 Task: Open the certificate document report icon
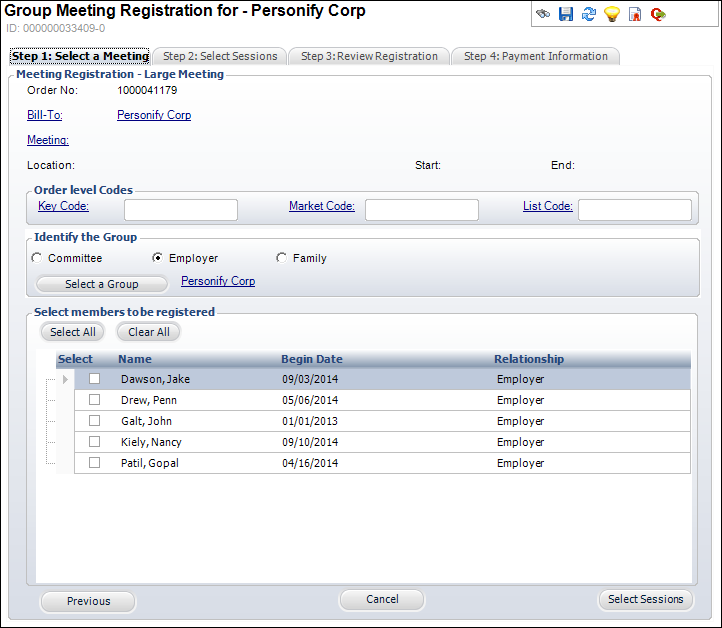(635, 14)
